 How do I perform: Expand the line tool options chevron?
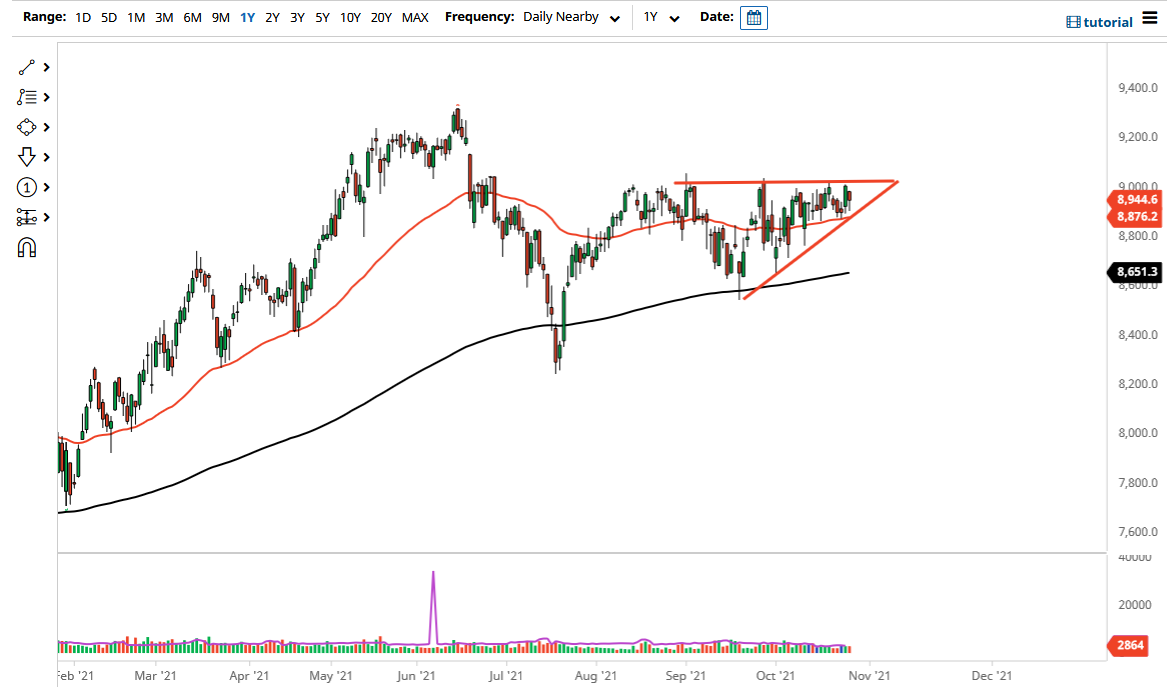(46, 67)
